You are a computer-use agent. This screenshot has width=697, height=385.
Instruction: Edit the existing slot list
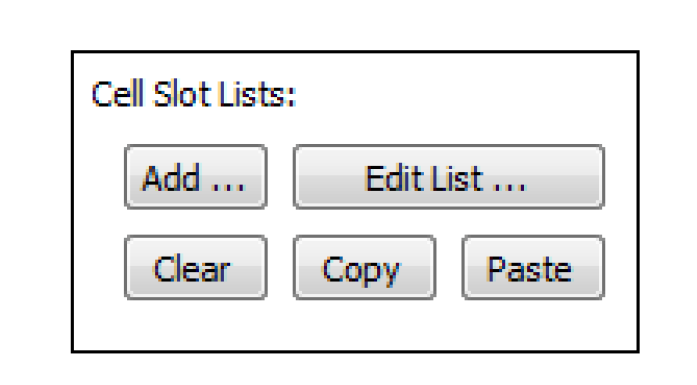[449, 177]
